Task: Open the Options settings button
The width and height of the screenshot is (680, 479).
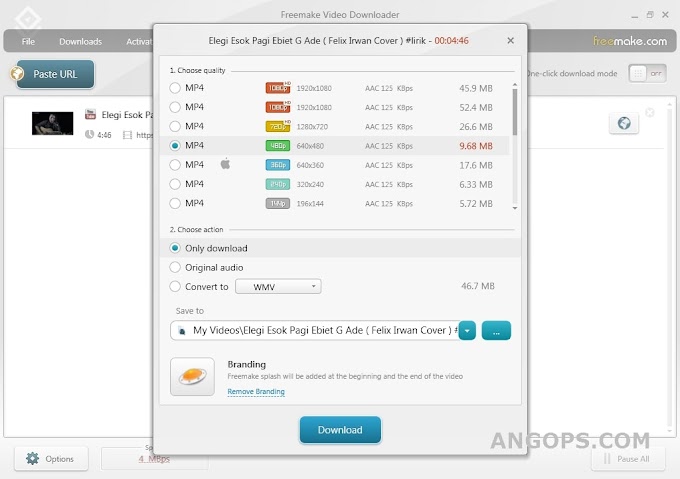Action: point(51,459)
